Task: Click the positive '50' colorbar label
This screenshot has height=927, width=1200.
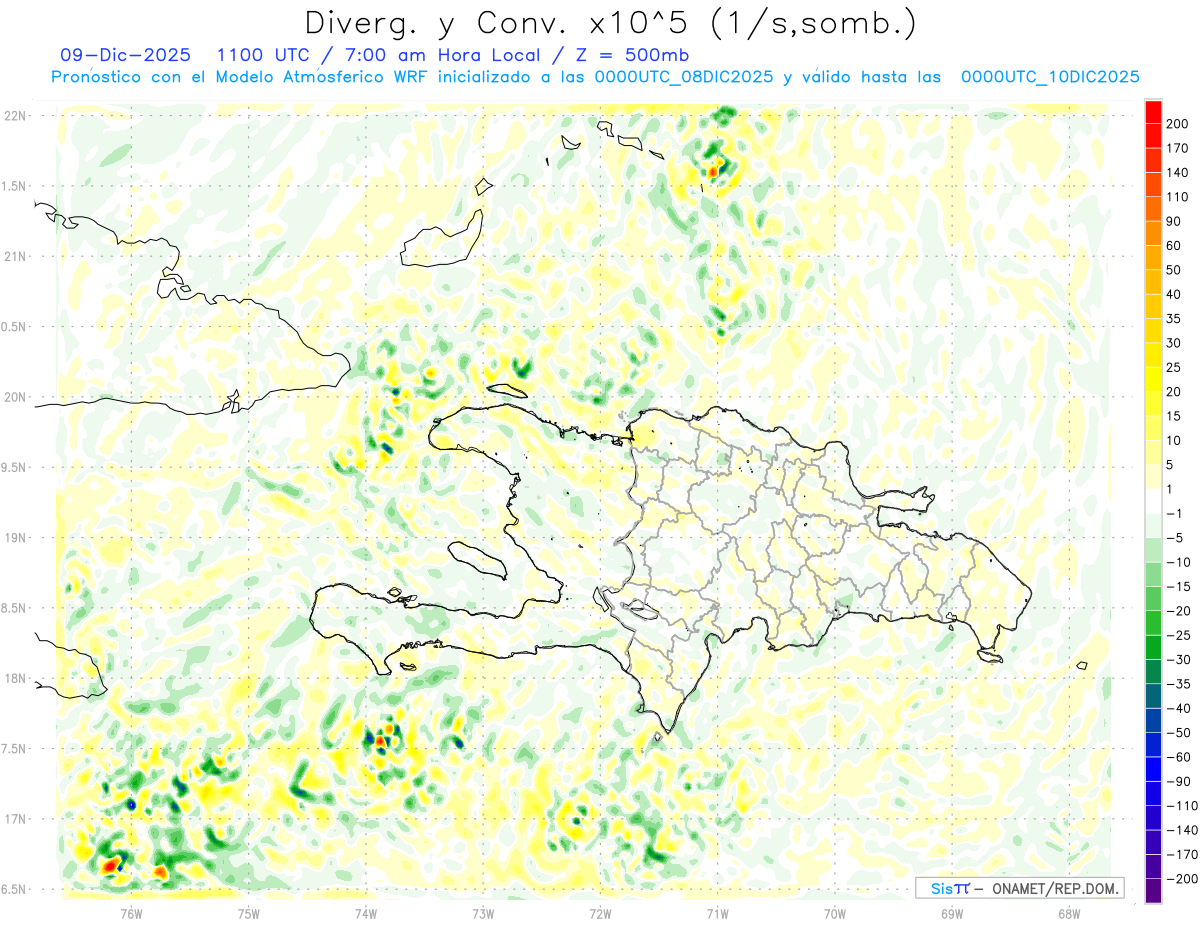Action: tap(1174, 270)
